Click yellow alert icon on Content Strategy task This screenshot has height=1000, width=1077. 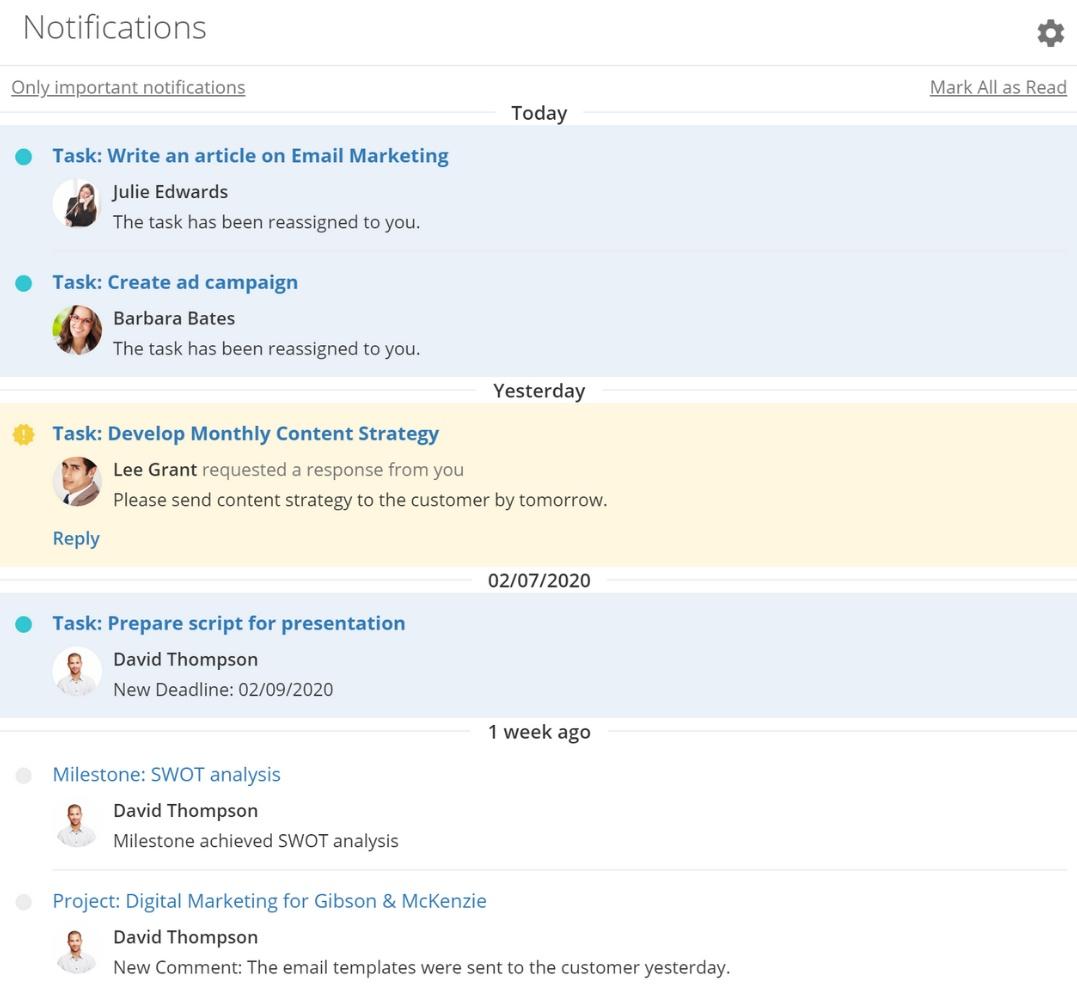tap(23, 434)
